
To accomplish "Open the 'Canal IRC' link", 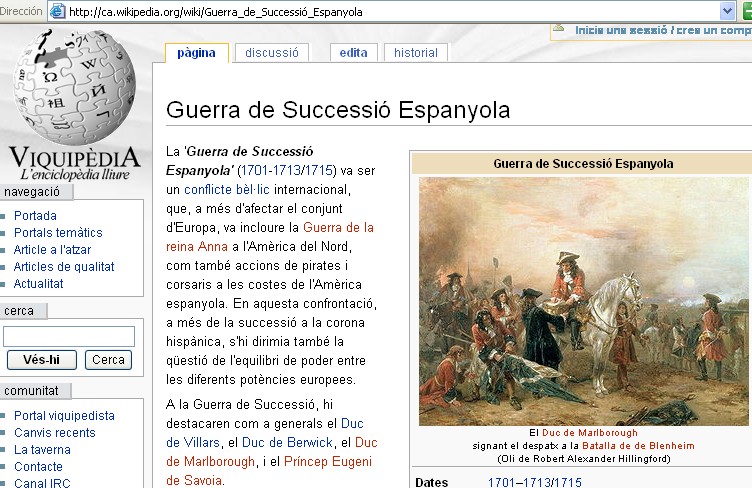I will (42, 483).
